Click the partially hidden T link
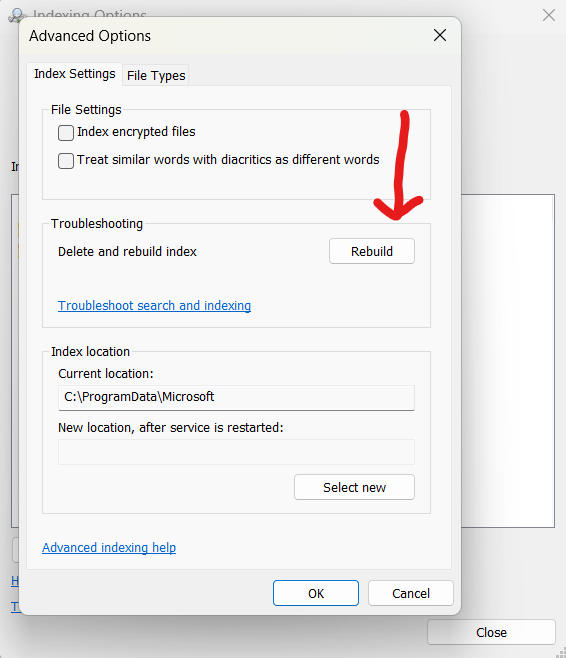The height and width of the screenshot is (658, 566). point(15,607)
